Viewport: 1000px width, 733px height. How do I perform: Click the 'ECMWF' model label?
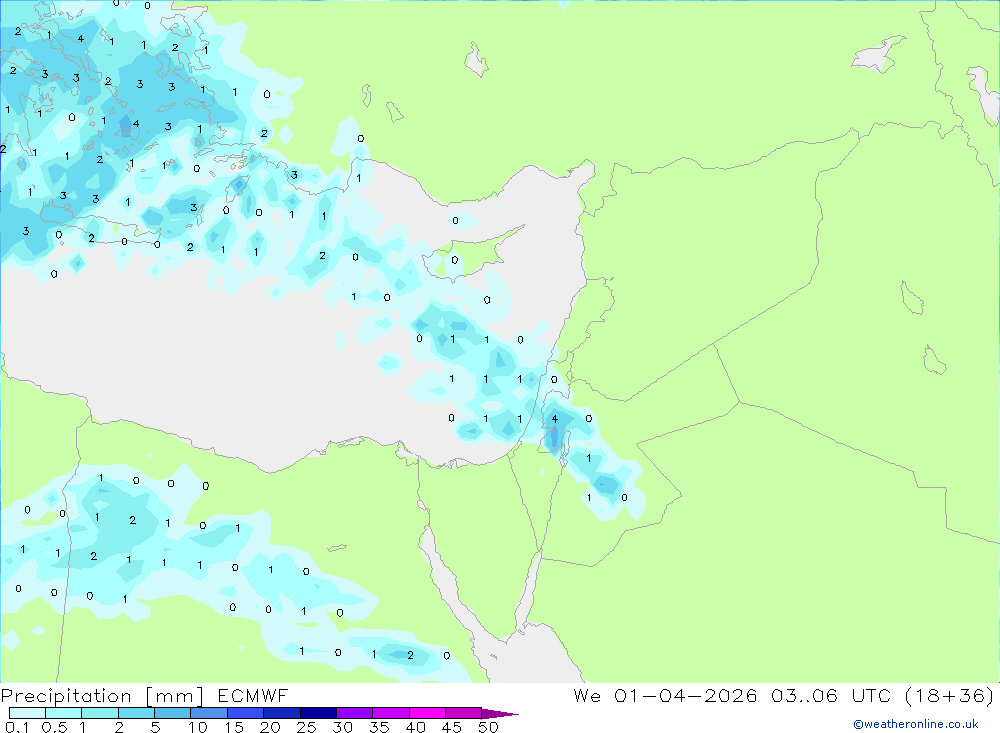pyautogui.click(x=253, y=695)
